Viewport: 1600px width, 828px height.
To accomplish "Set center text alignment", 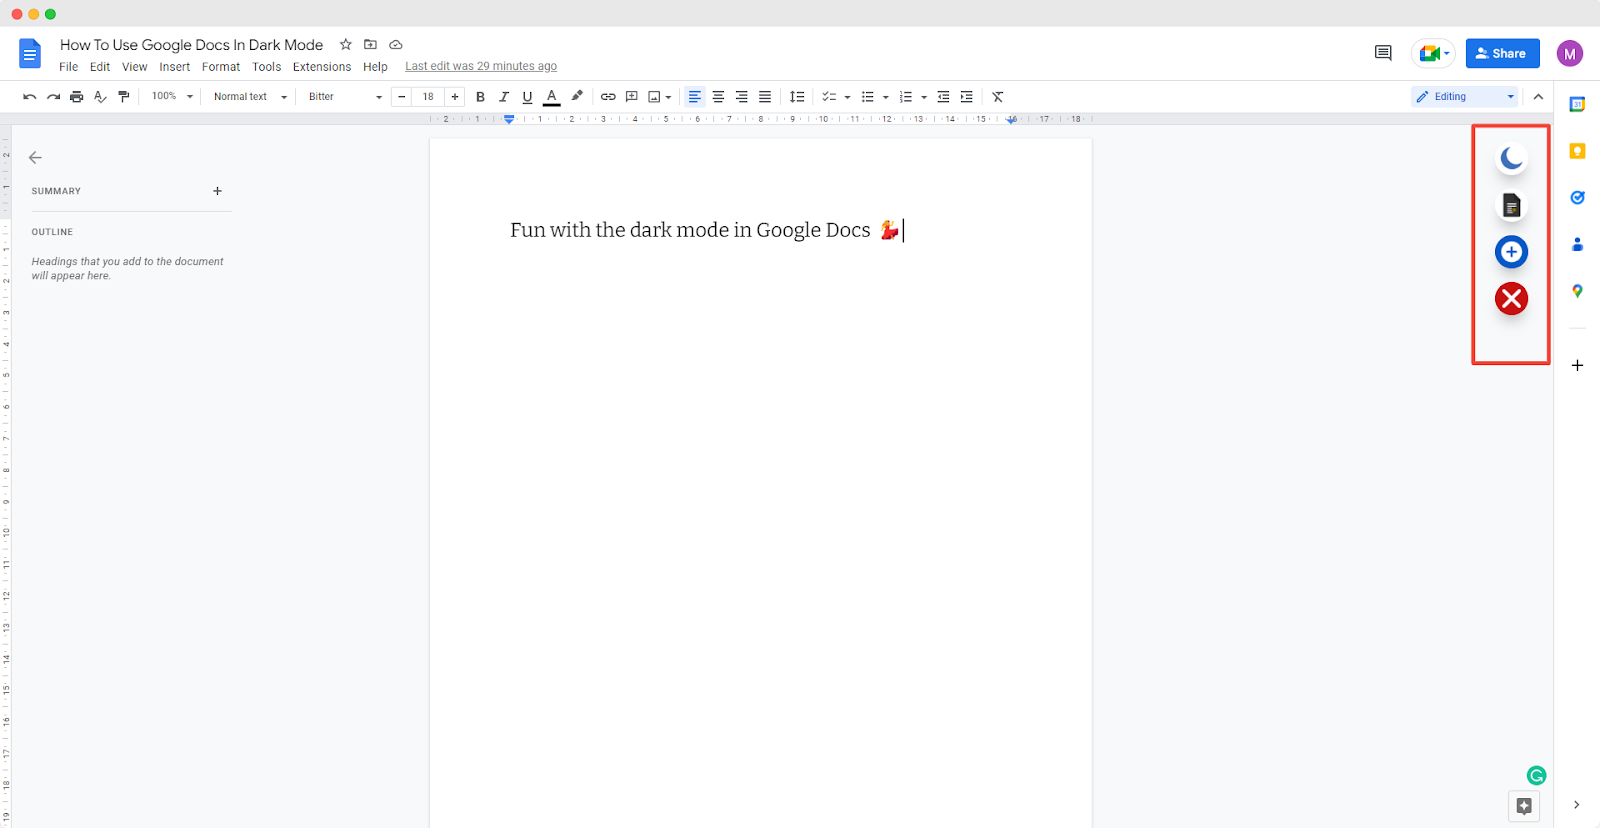I will 718,97.
